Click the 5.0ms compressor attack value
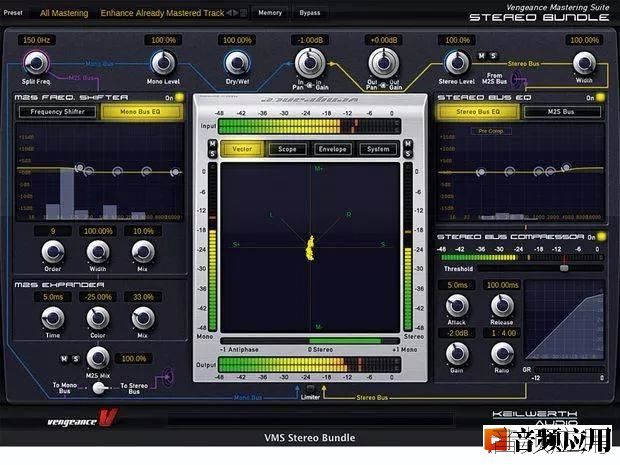 click(457, 285)
